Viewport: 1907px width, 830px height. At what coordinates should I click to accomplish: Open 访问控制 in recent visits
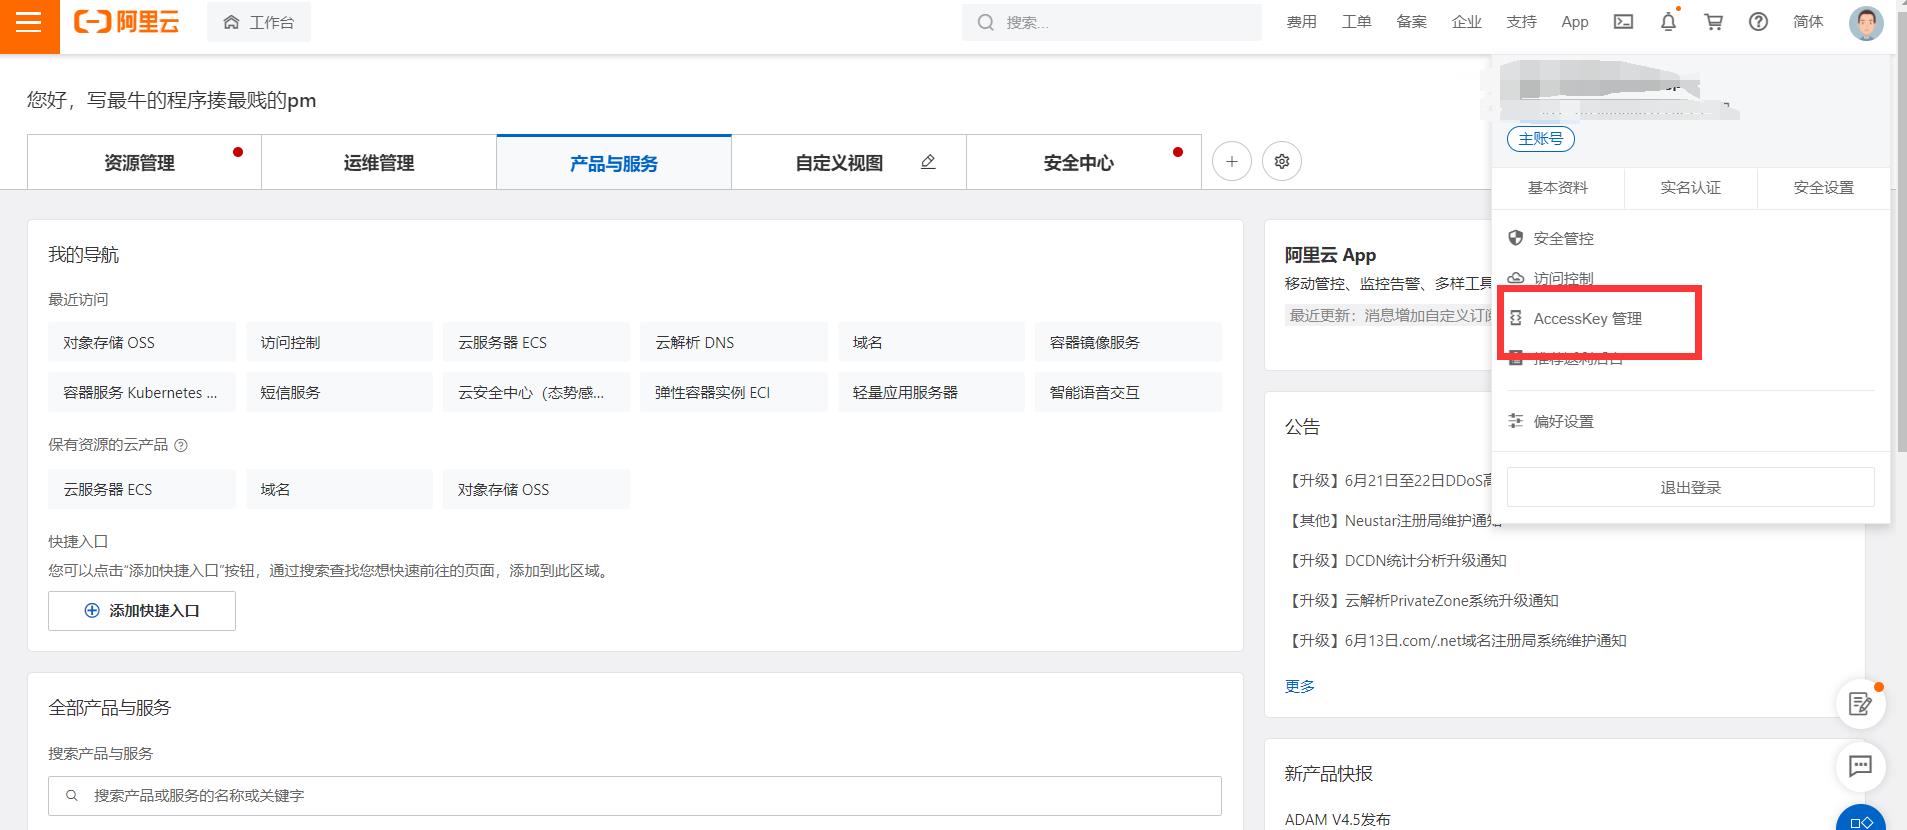coord(339,342)
